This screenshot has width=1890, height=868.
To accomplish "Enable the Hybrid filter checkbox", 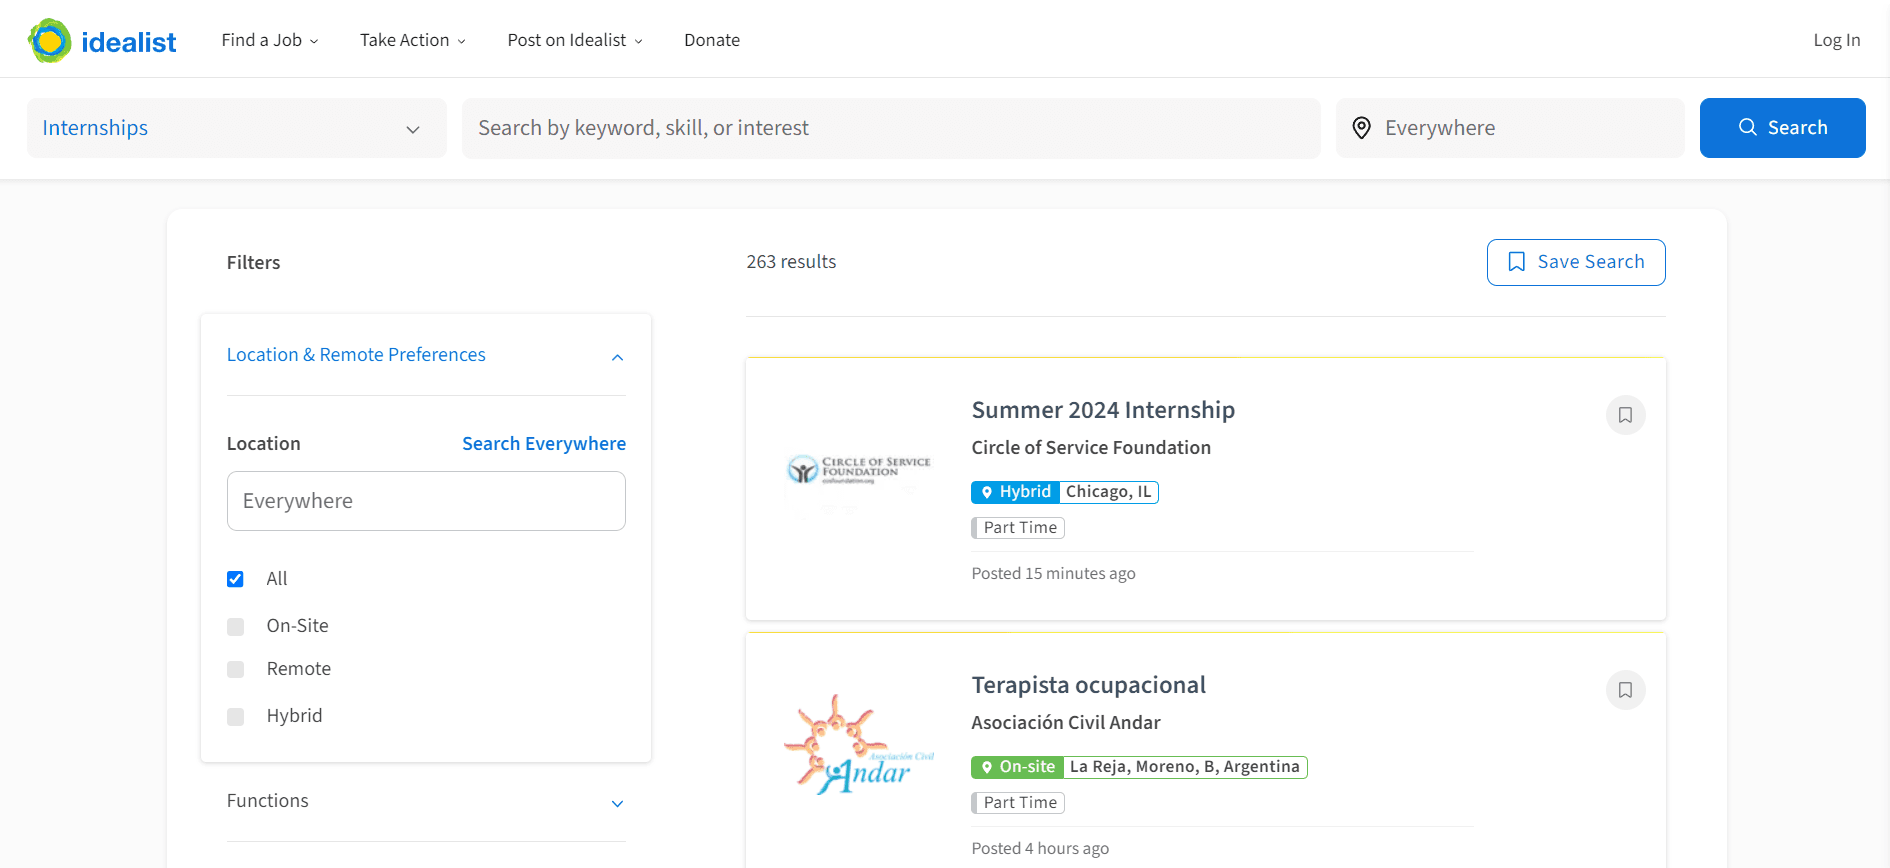I will [x=236, y=717].
